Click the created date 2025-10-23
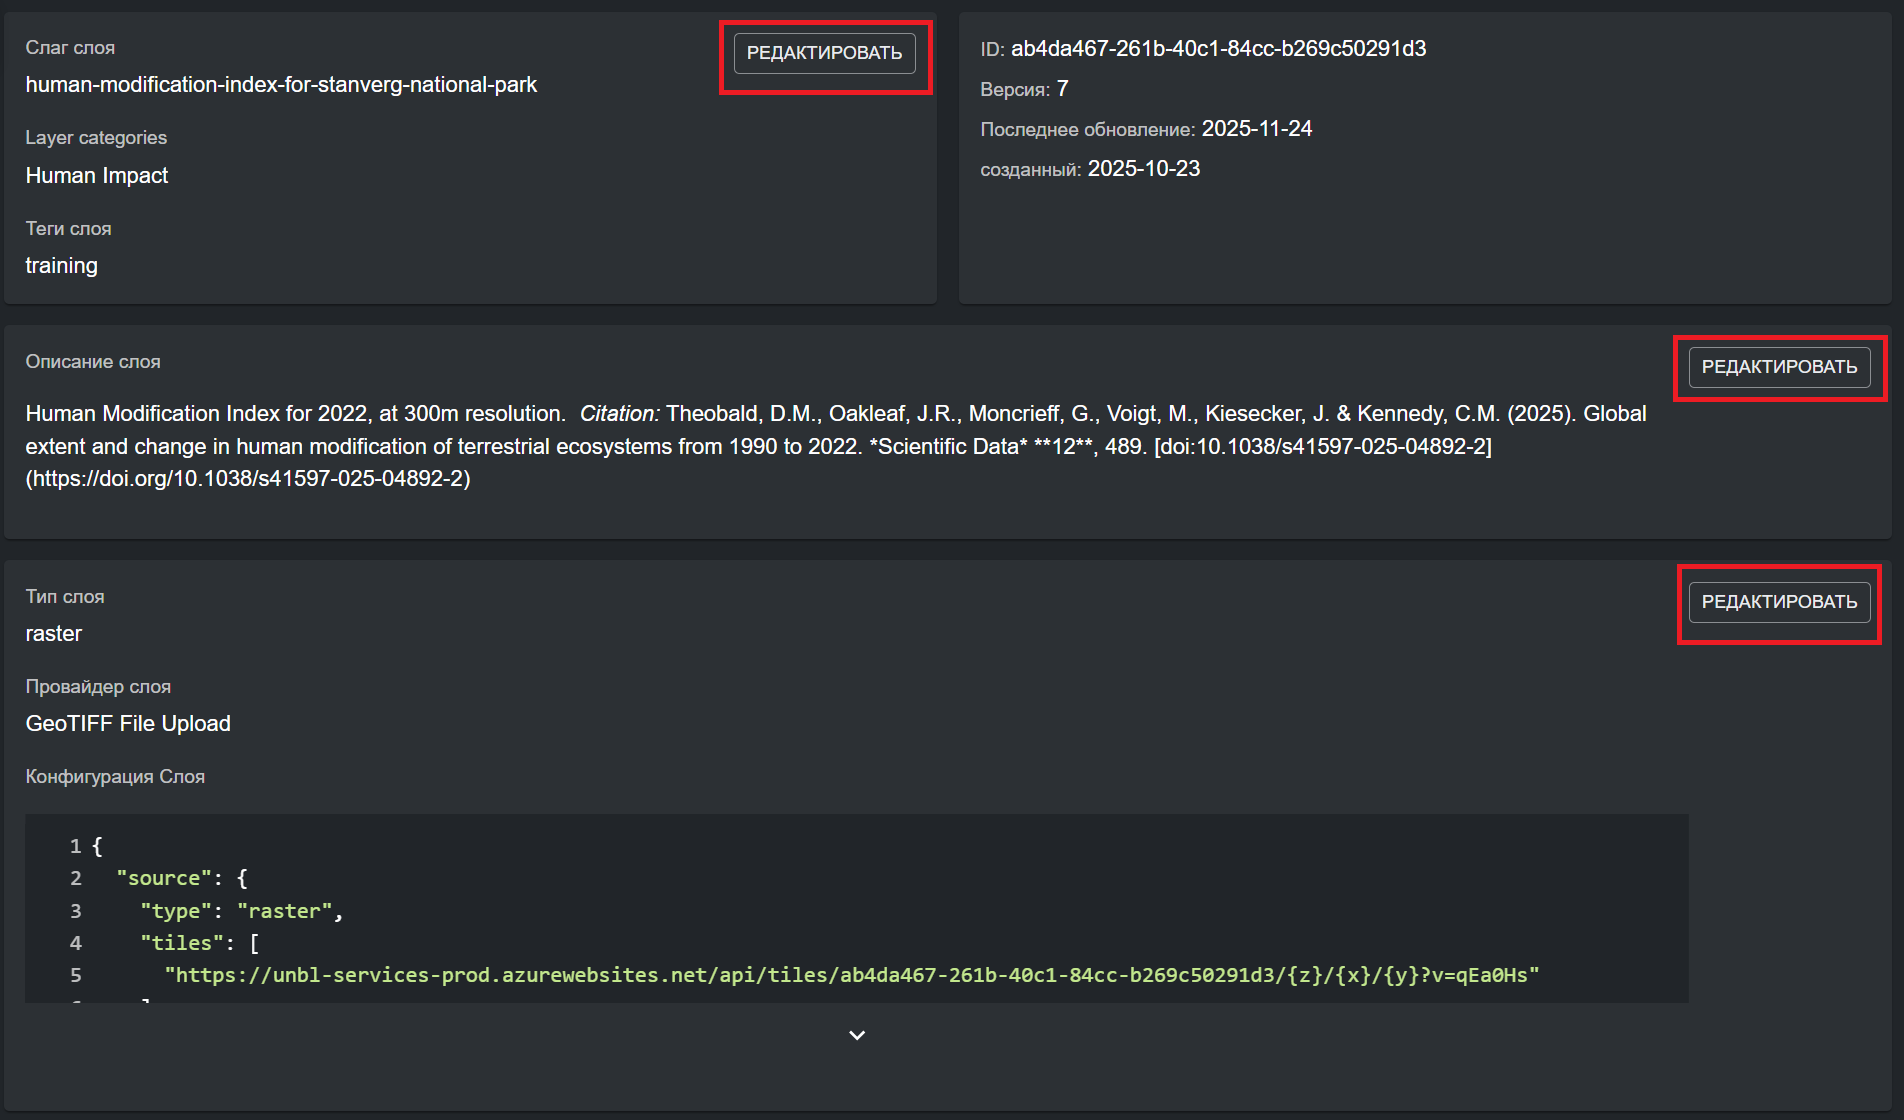The height and width of the screenshot is (1120, 1904). tap(1143, 169)
